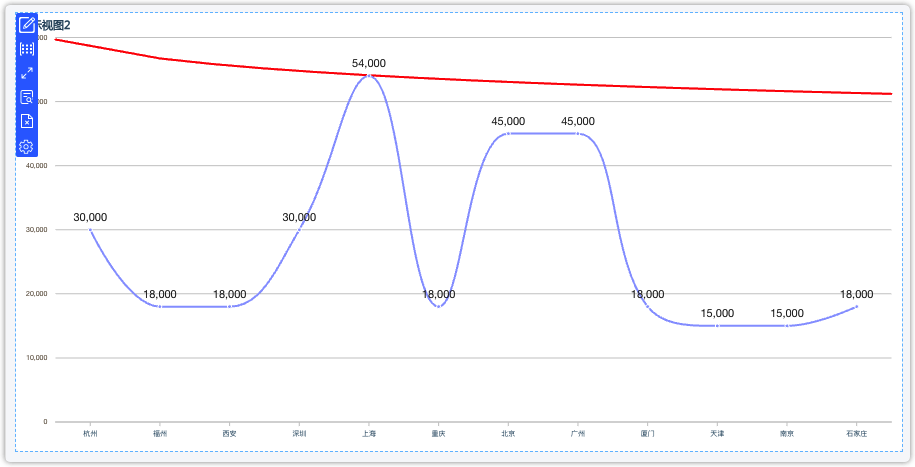Expand chart with the fullscreen arrows icon
Viewport: 915px width, 467px height.
27,73
